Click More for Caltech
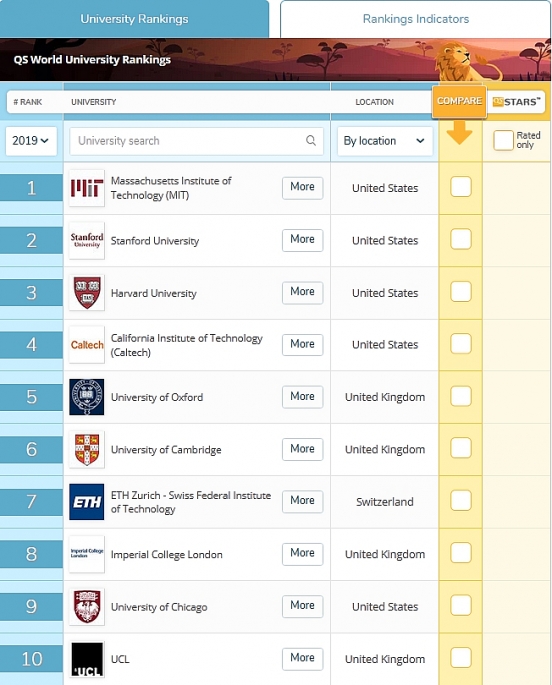552x685 pixels. [x=303, y=344]
